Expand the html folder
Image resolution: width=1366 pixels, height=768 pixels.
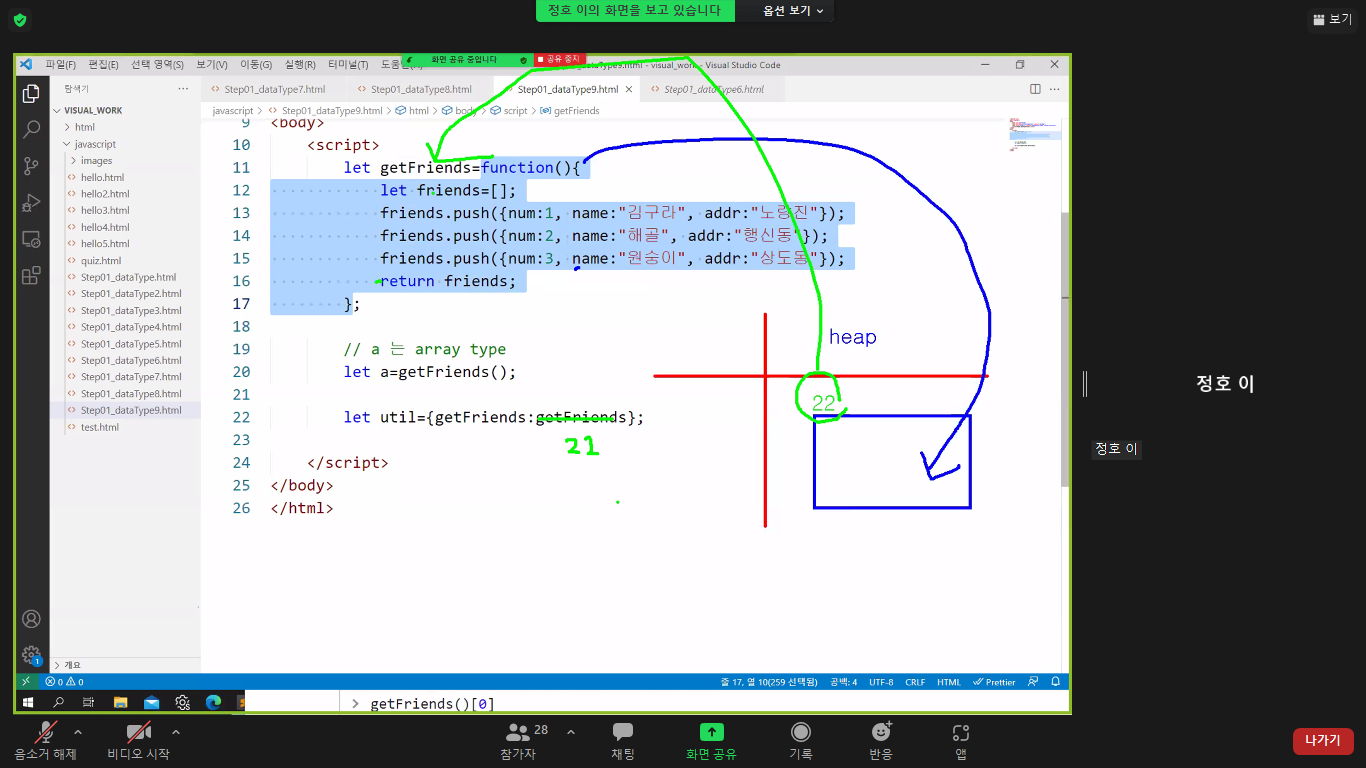click(x=84, y=127)
